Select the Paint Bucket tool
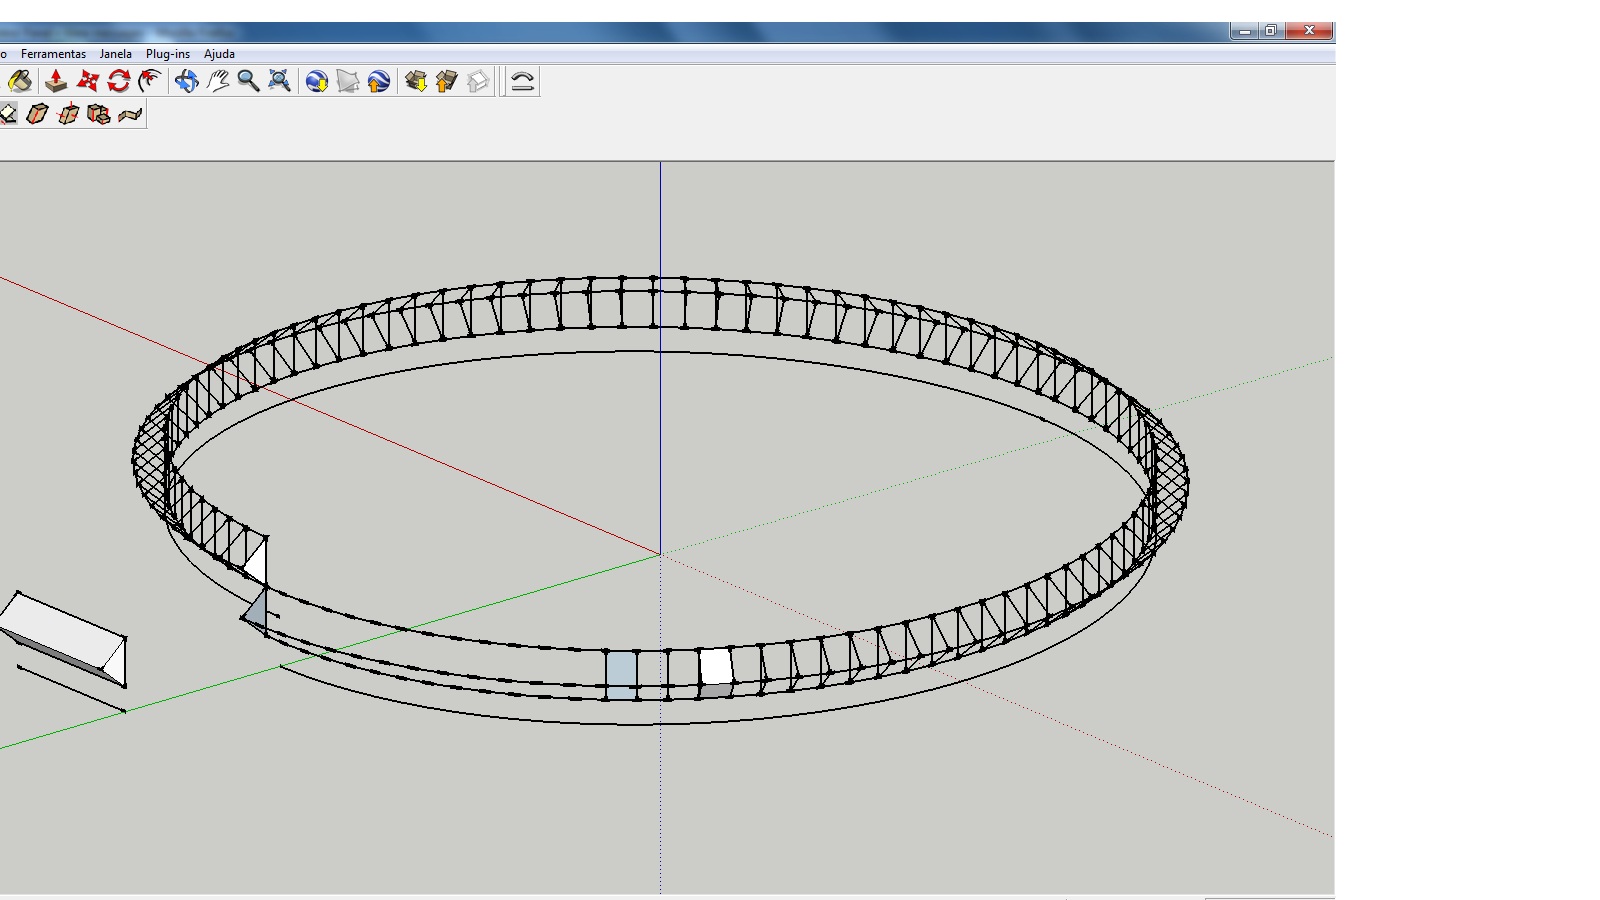The width and height of the screenshot is (1600, 900). coord(20,81)
